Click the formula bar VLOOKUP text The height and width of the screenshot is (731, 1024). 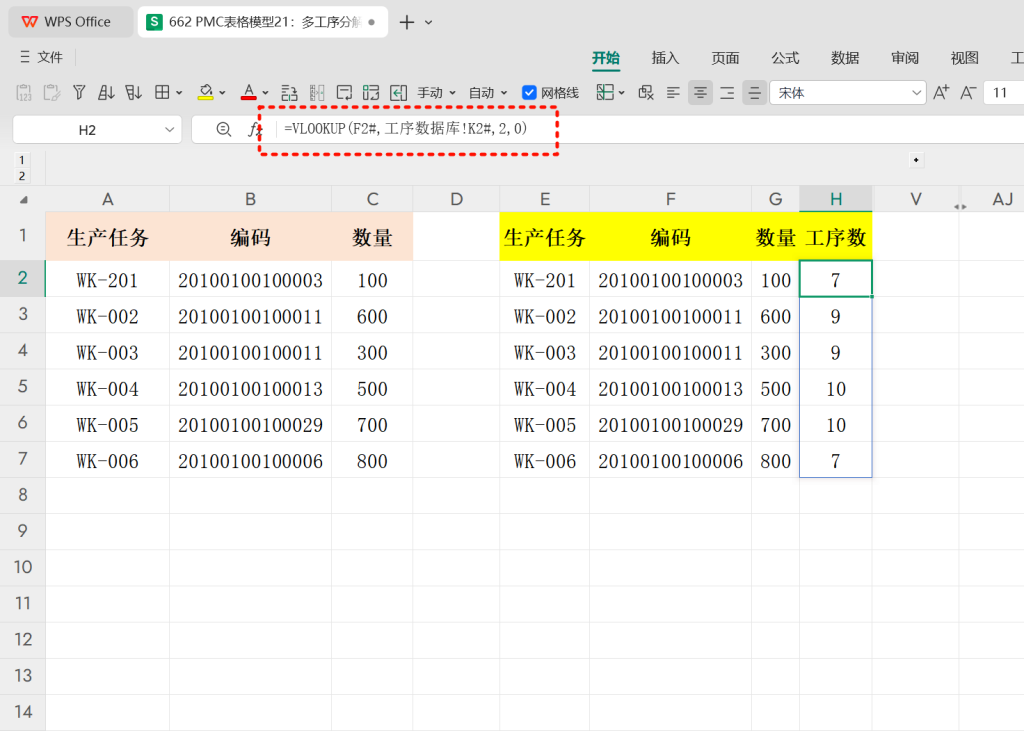(x=406, y=129)
